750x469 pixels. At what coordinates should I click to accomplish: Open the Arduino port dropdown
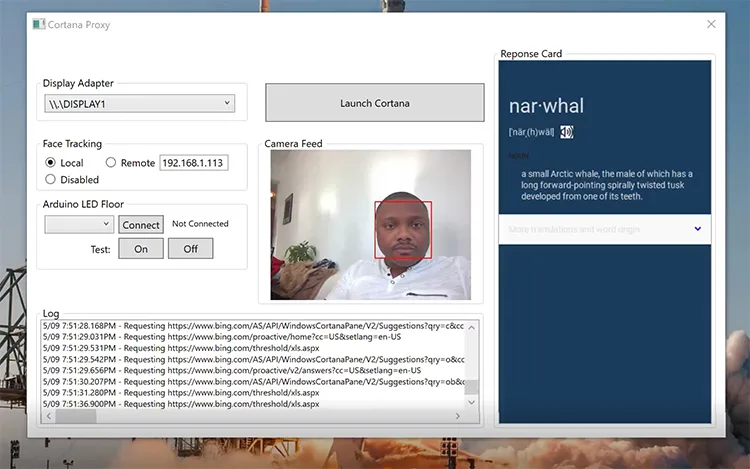79,224
